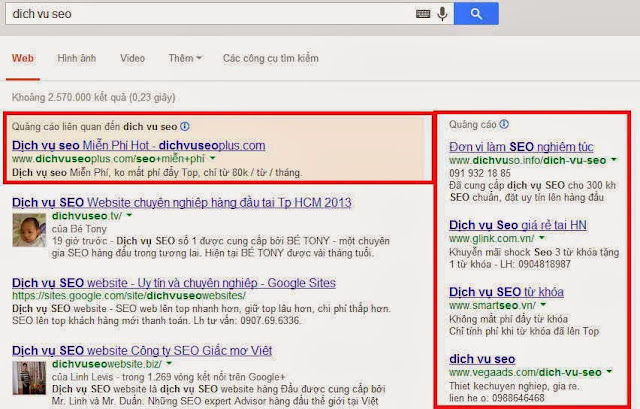Click the voice search microphone icon

pos(442,14)
